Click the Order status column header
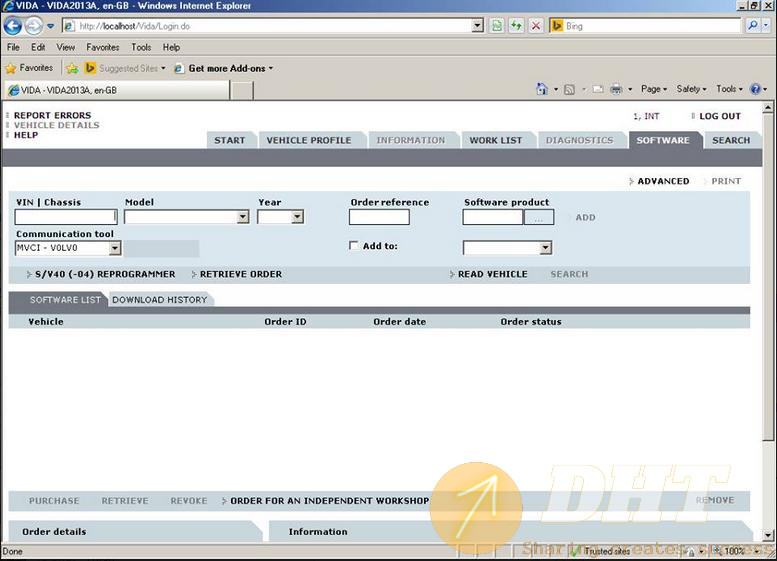Viewport: 777px width, 561px height. pyautogui.click(x=531, y=322)
